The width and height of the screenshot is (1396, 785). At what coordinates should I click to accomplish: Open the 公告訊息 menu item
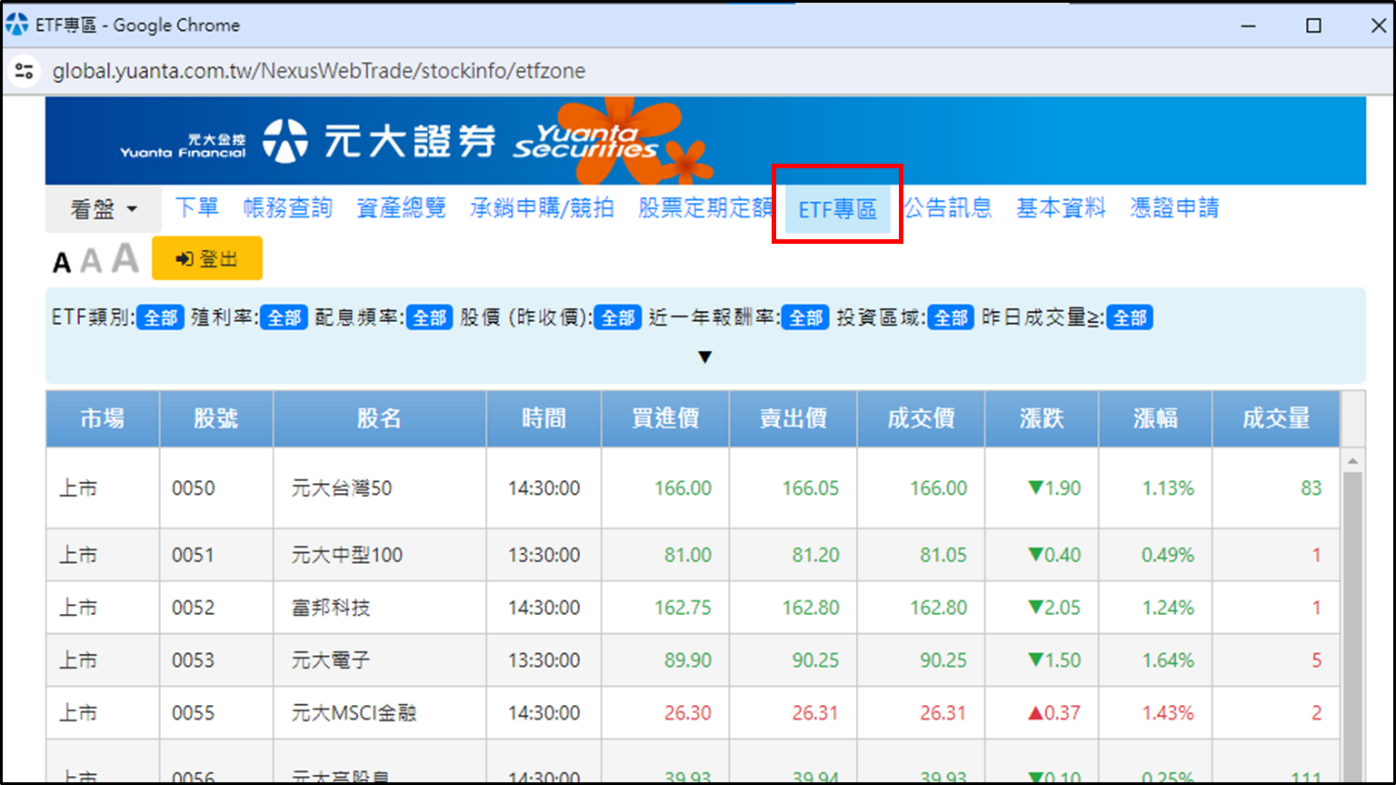(x=948, y=208)
